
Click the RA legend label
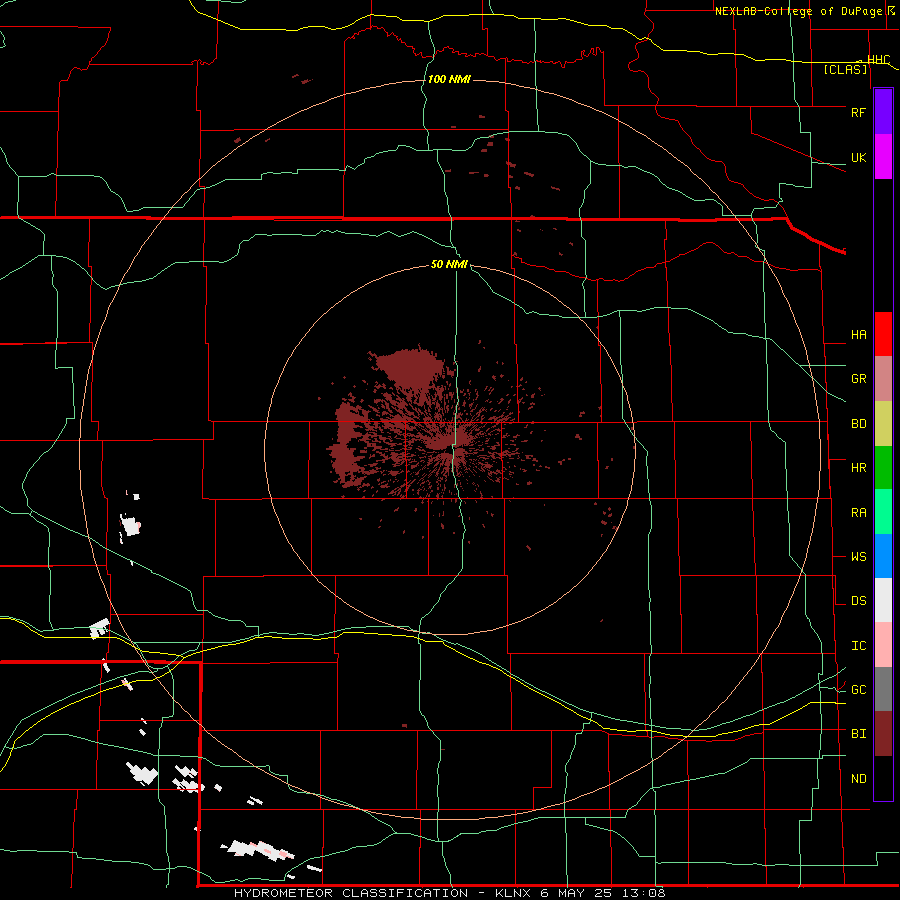pos(858,513)
